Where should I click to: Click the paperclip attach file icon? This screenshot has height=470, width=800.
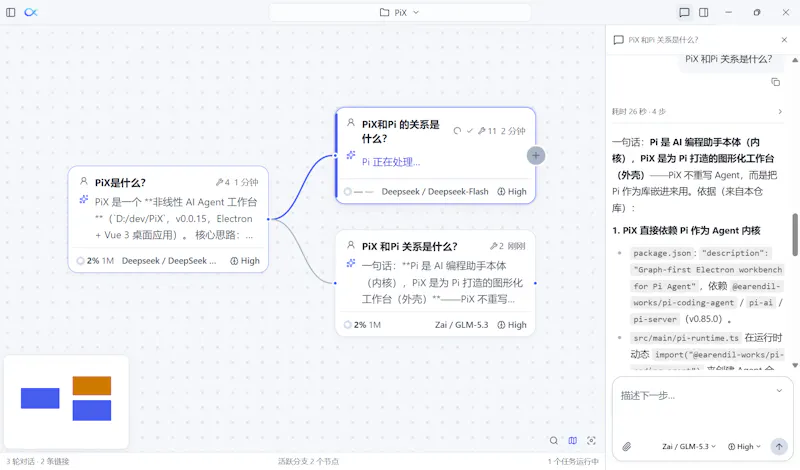click(627, 447)
